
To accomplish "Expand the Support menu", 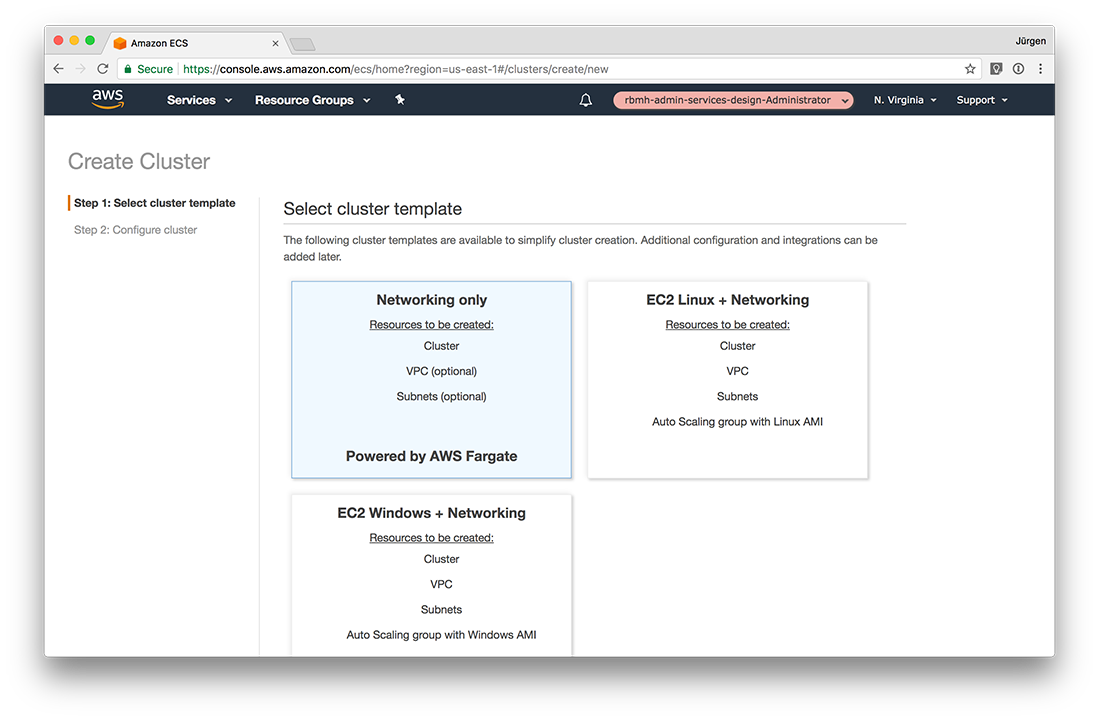I will (982, 100).
